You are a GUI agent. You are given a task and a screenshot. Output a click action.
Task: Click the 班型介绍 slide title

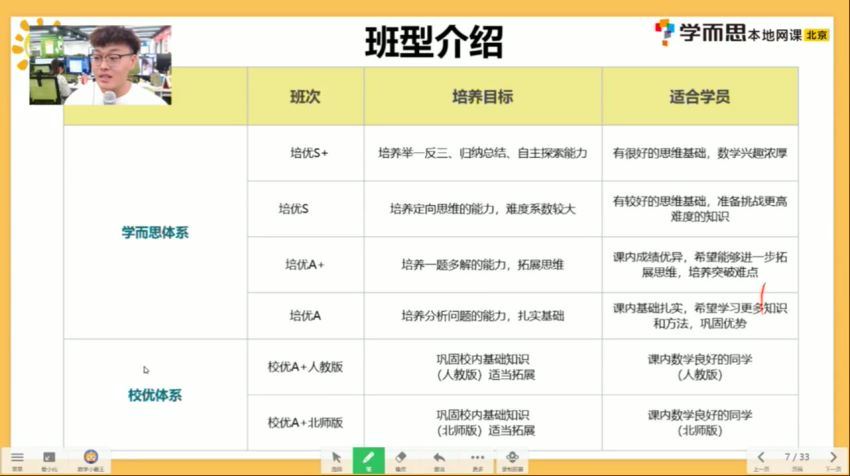tap(434, 42)
